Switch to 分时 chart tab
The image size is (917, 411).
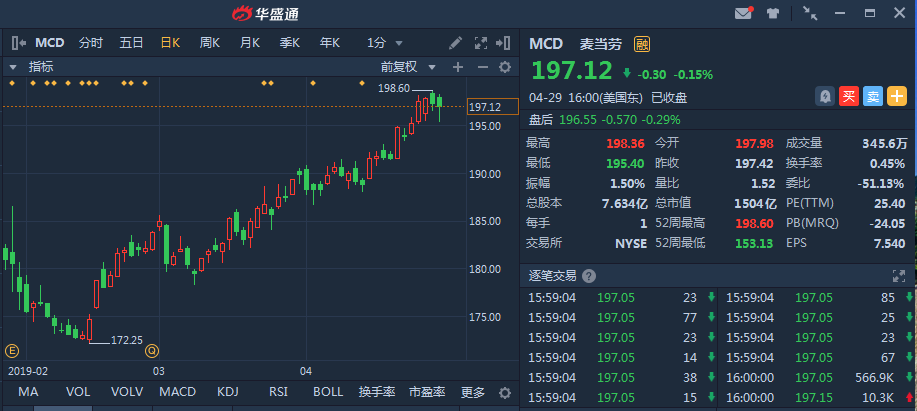click(x=91, y=43)
